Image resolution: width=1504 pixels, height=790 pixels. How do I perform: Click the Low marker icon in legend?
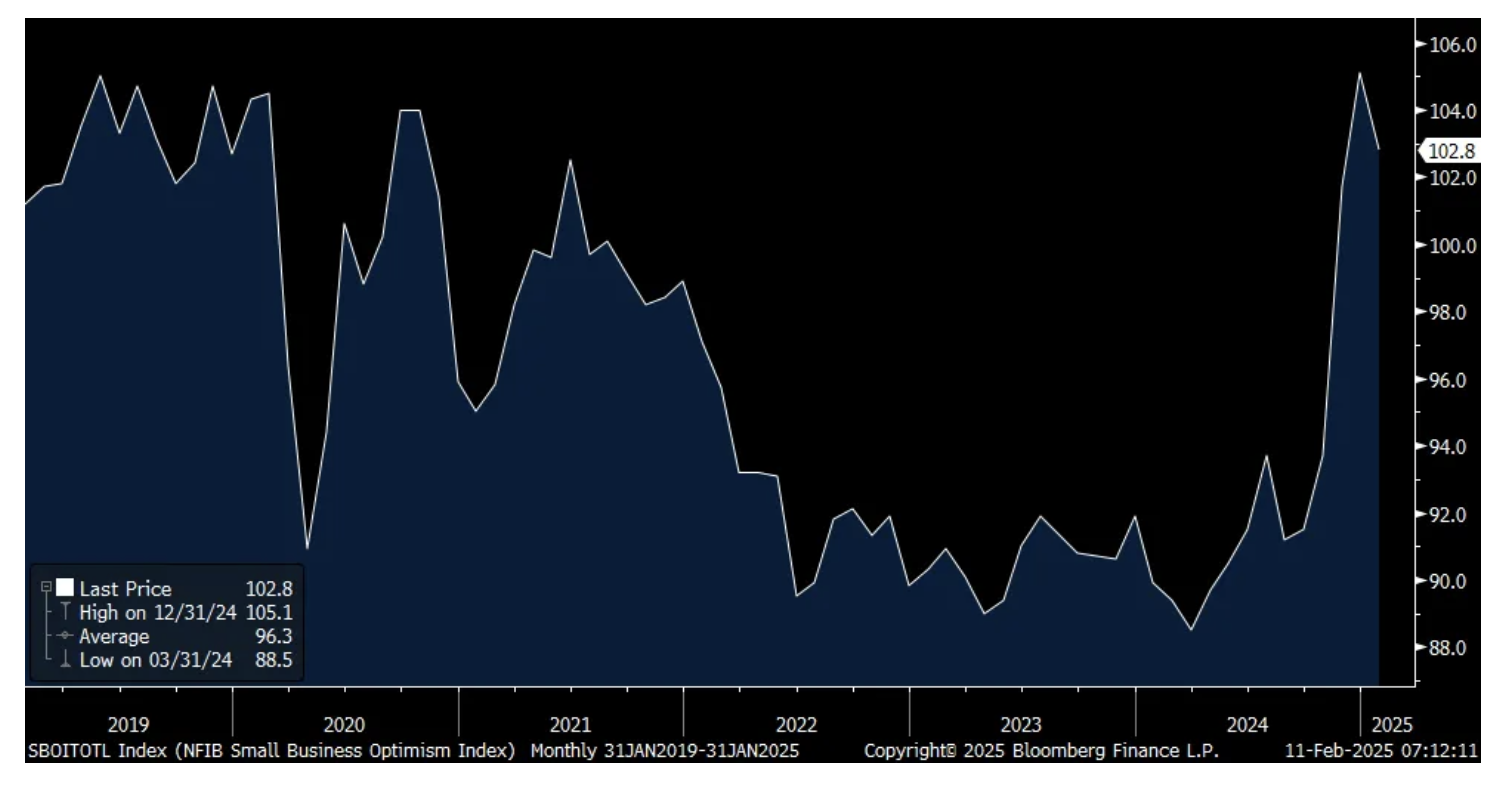tap(65, 660)
